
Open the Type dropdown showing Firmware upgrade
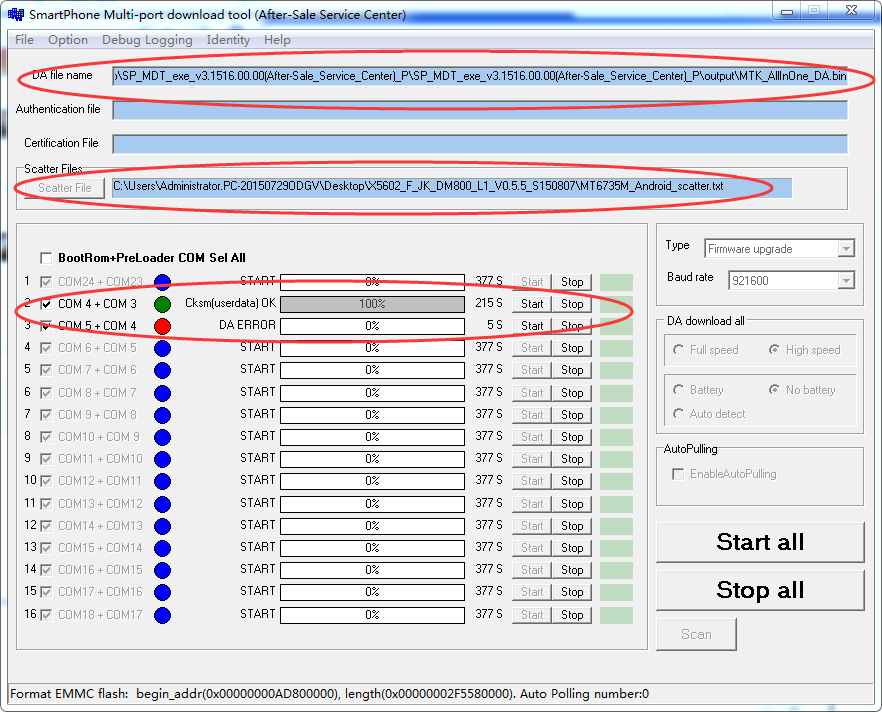[779, 248]
